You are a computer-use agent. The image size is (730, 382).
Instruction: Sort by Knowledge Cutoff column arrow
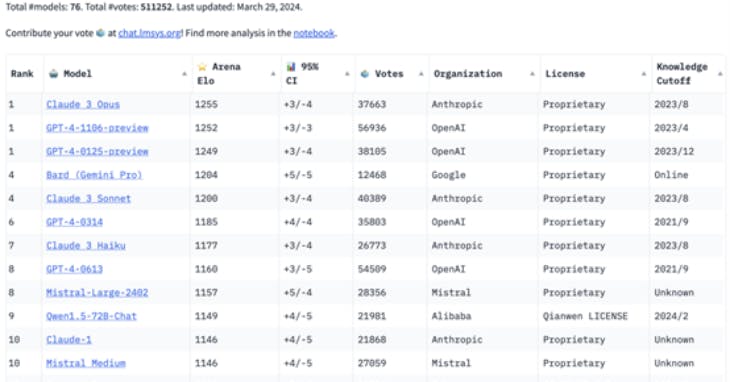pyautogui.click(x=720, y=74)
